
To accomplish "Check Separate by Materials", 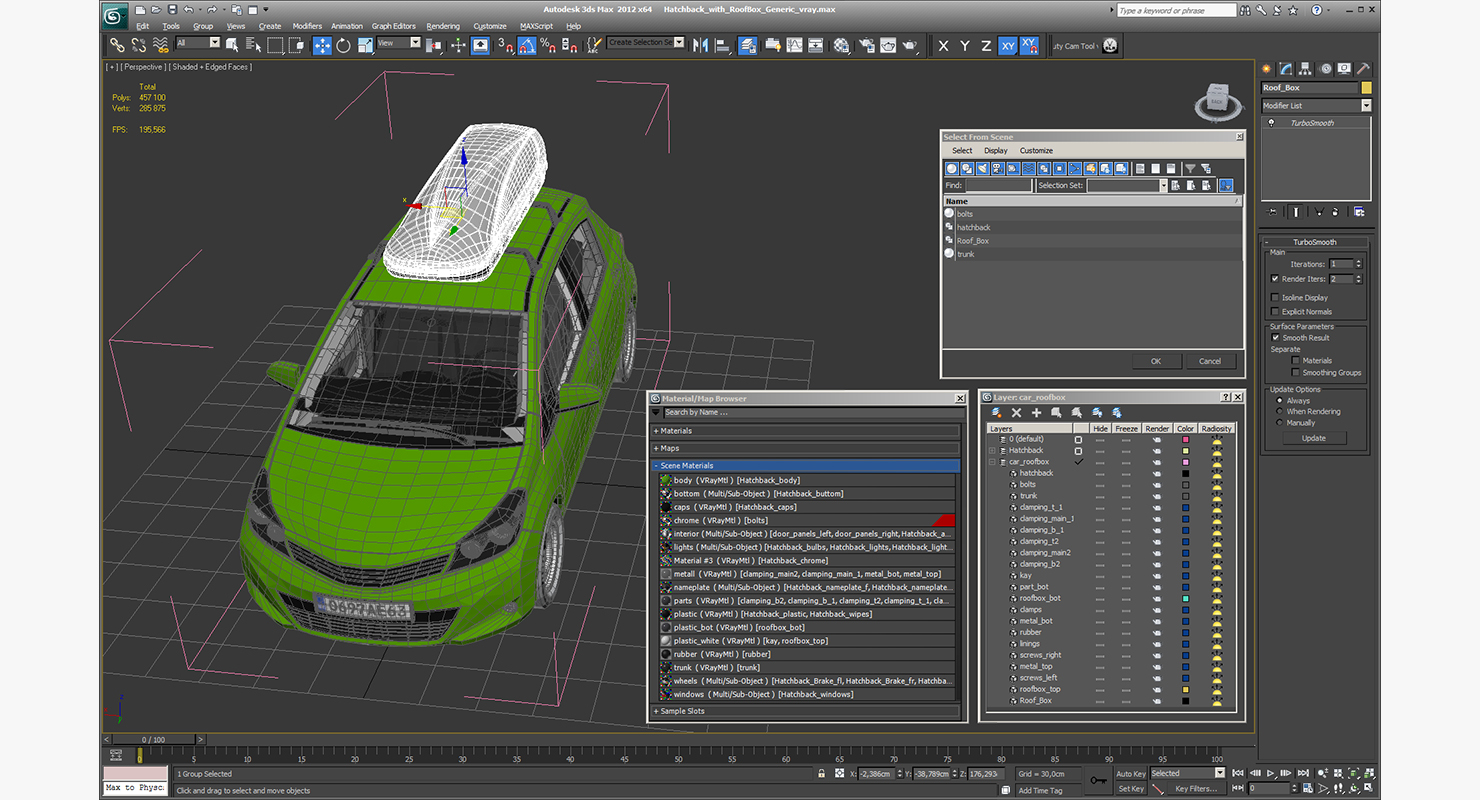I will click(x=1296, y=361).
